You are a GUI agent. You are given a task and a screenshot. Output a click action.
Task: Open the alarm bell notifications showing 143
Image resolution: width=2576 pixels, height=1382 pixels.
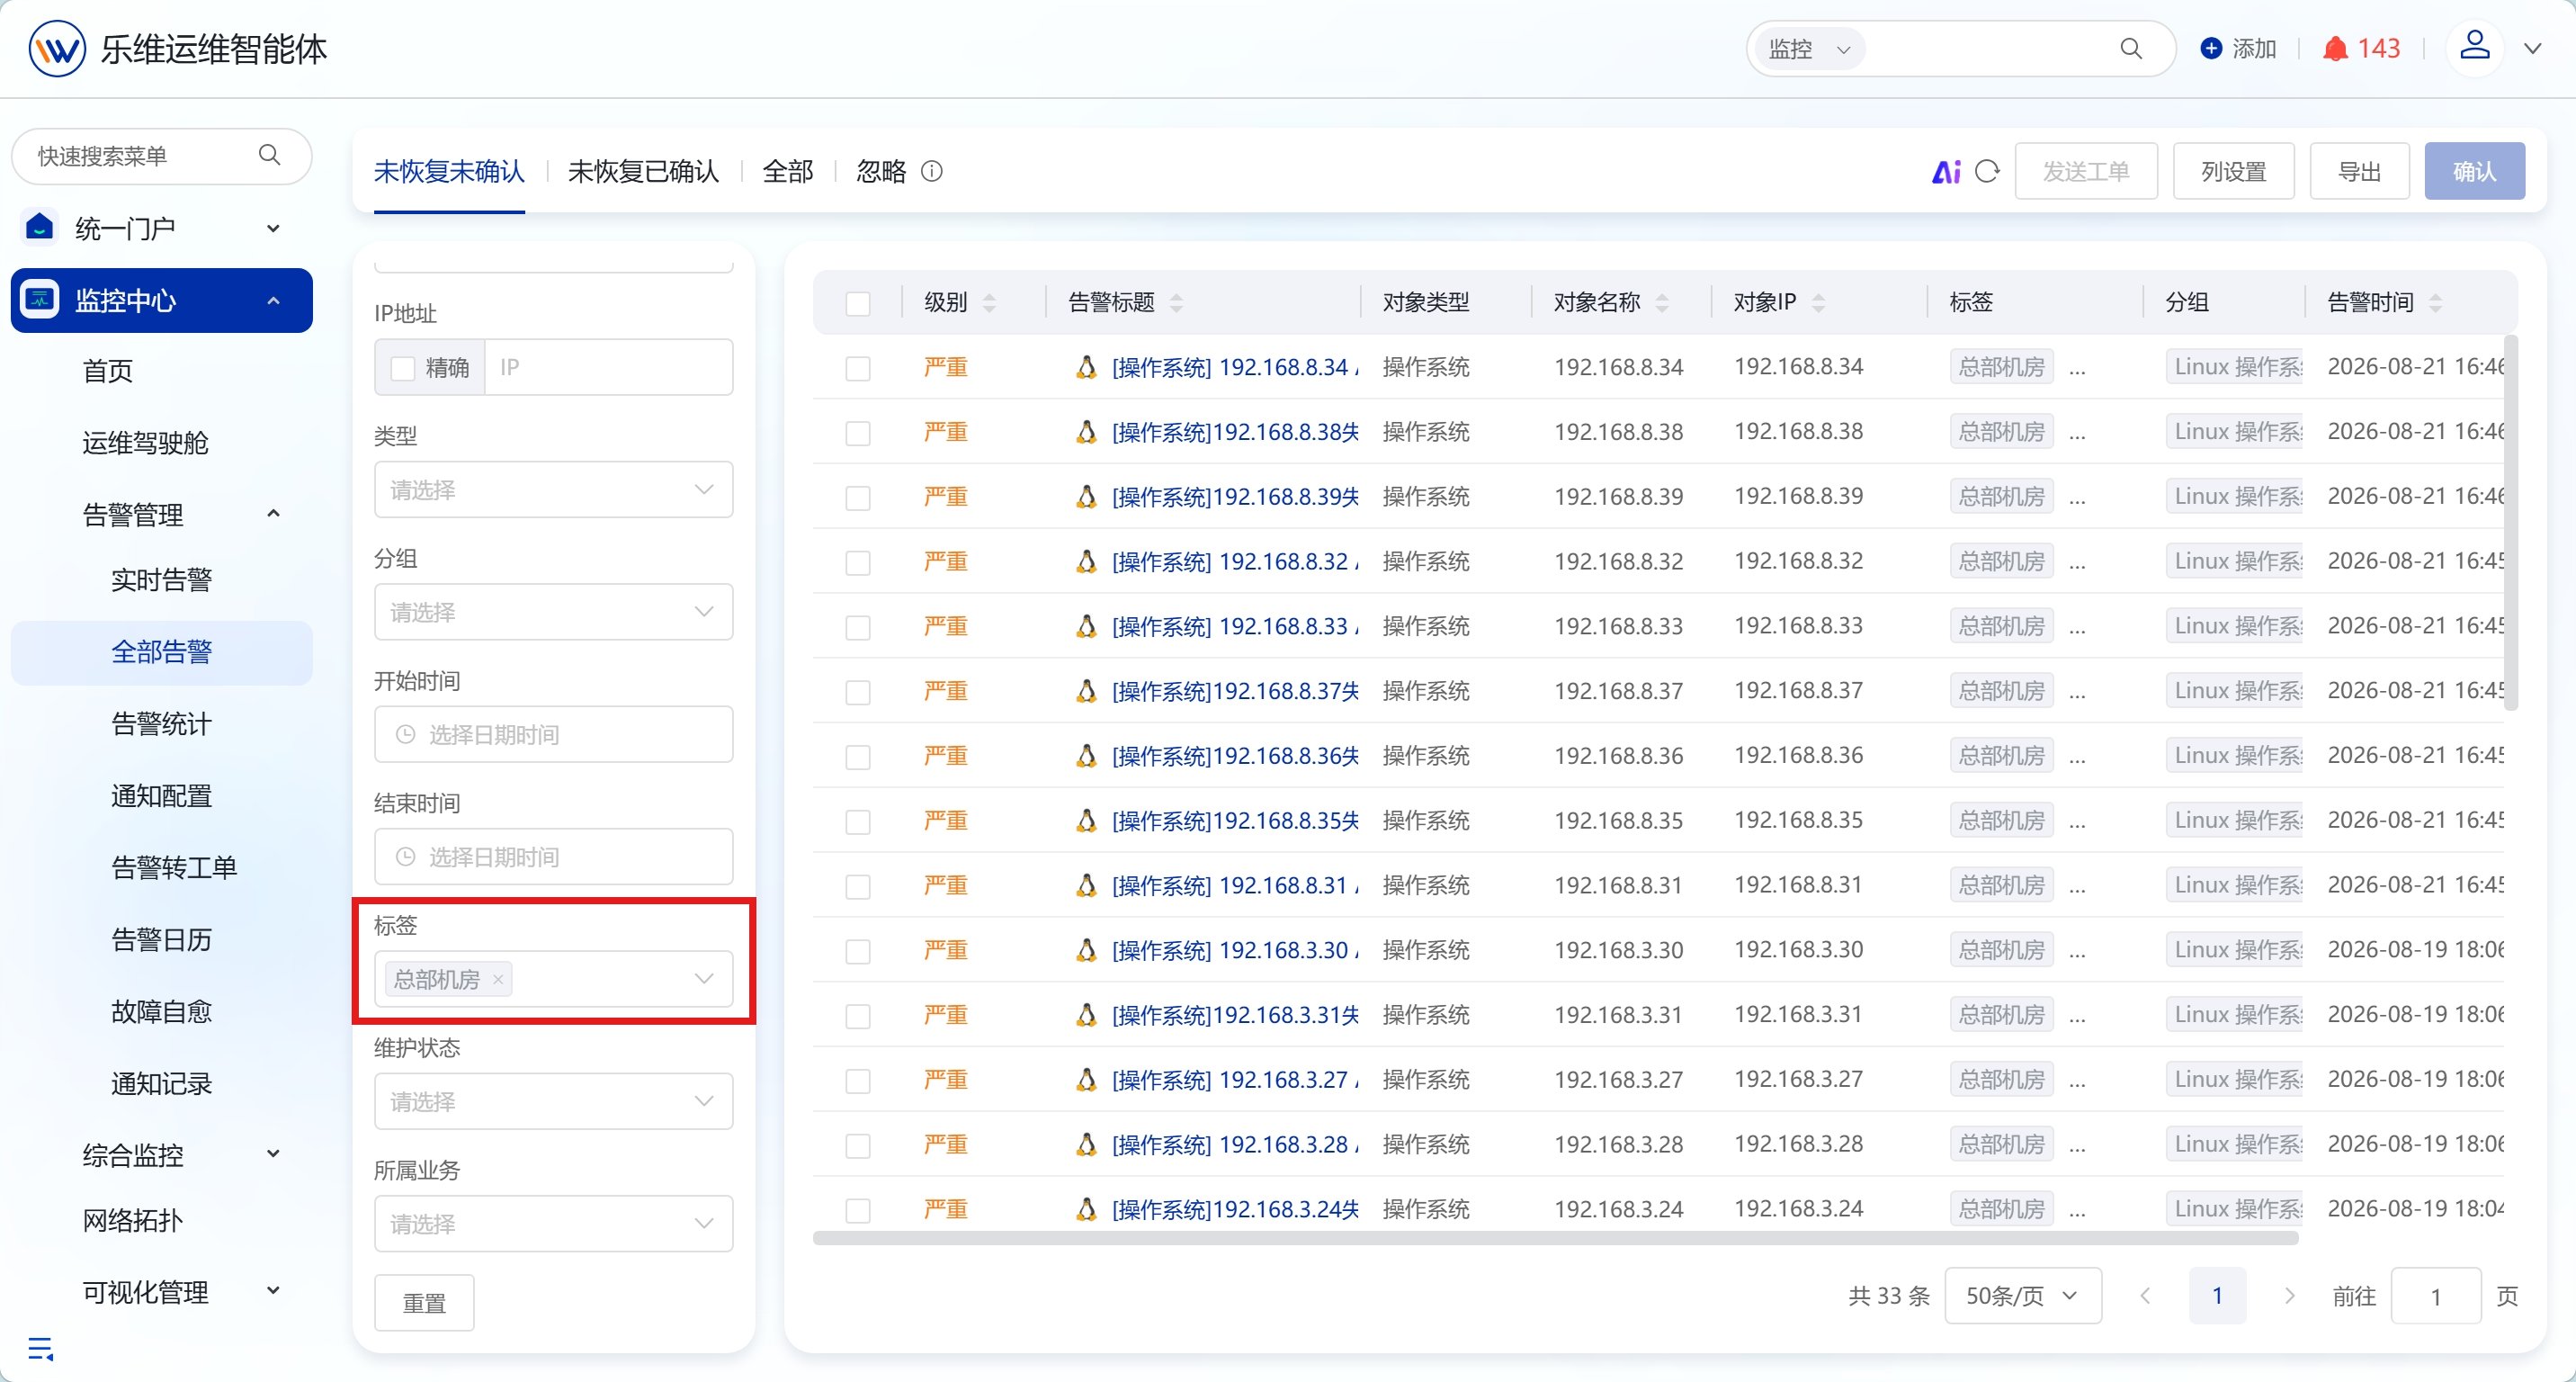coord(2361,48)
